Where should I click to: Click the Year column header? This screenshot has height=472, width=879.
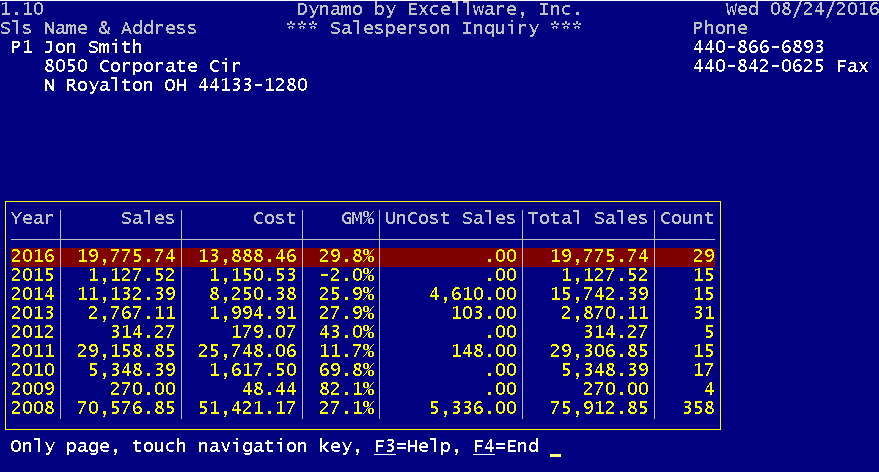[33, 218]
